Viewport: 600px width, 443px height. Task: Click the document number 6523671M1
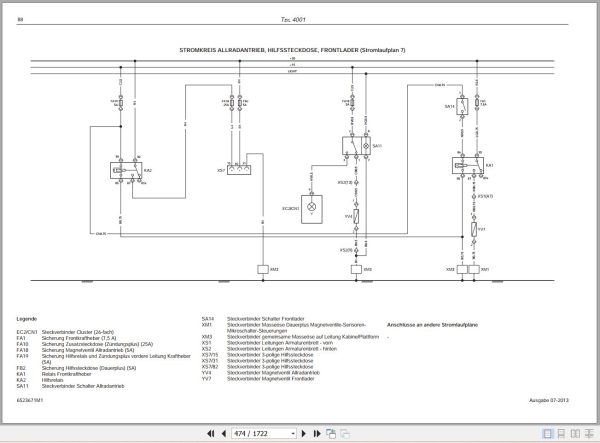coord(30,400)
